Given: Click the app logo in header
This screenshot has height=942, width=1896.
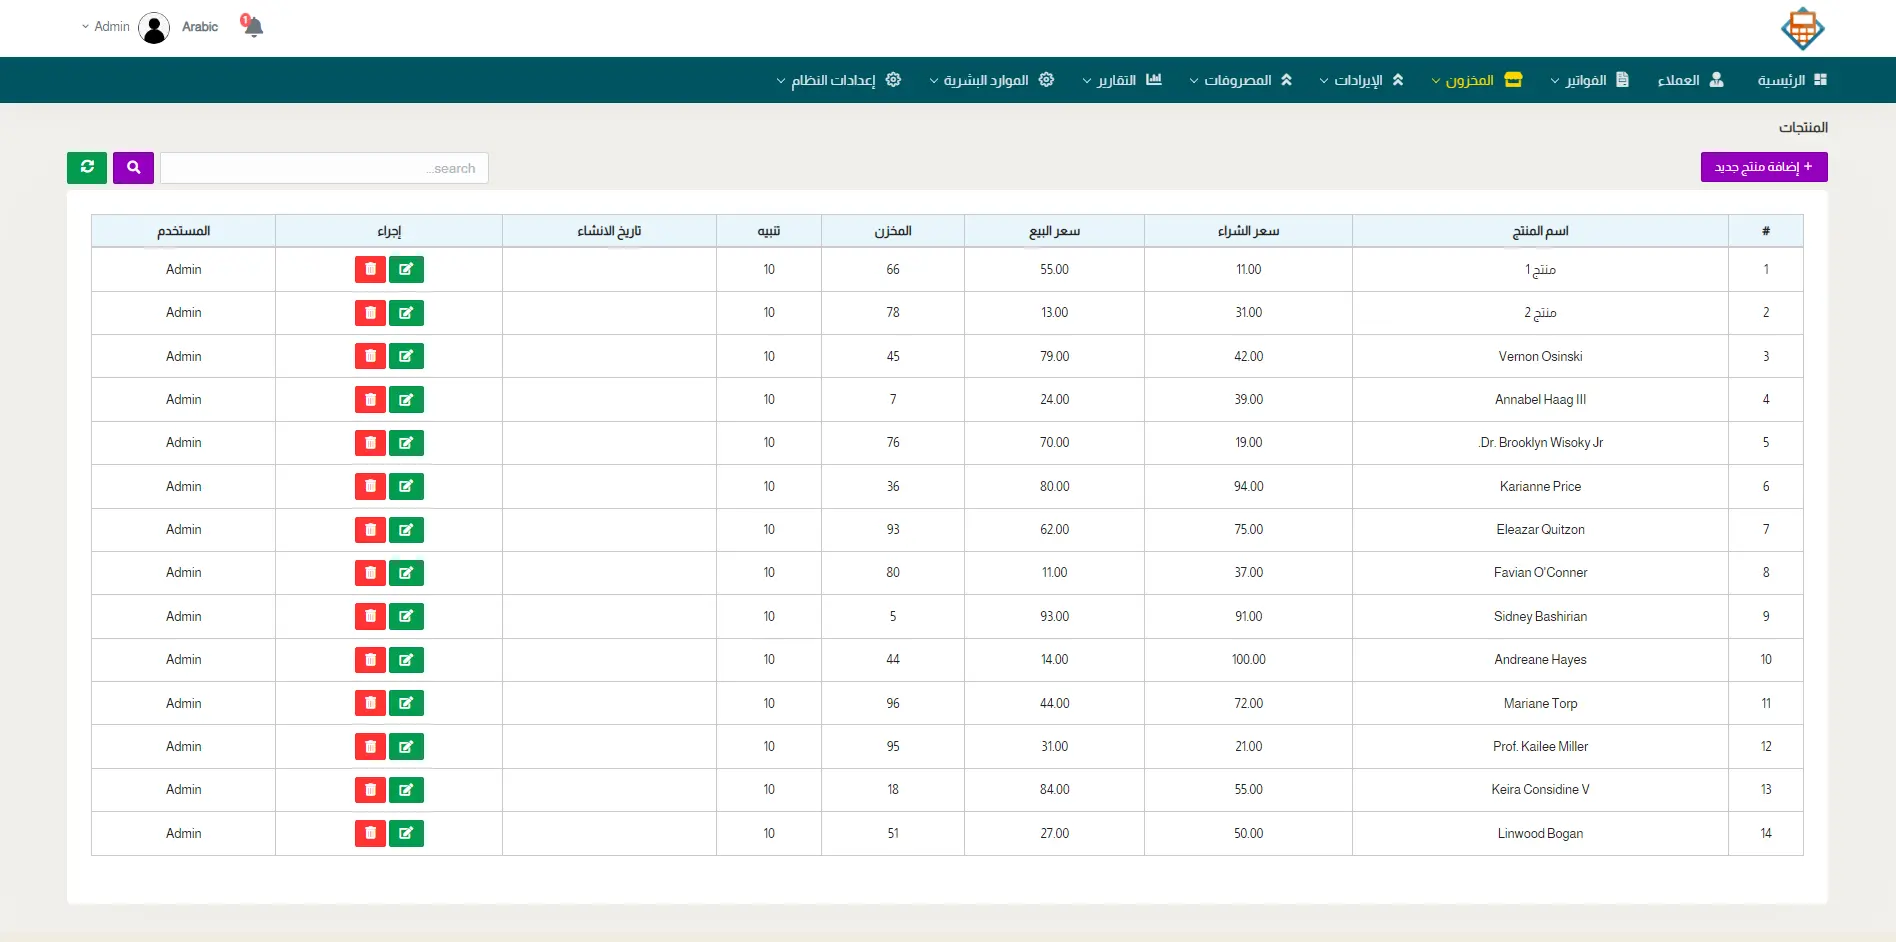Looking at the screenshot, I should pyautogui.click(x=1802, y=29).
